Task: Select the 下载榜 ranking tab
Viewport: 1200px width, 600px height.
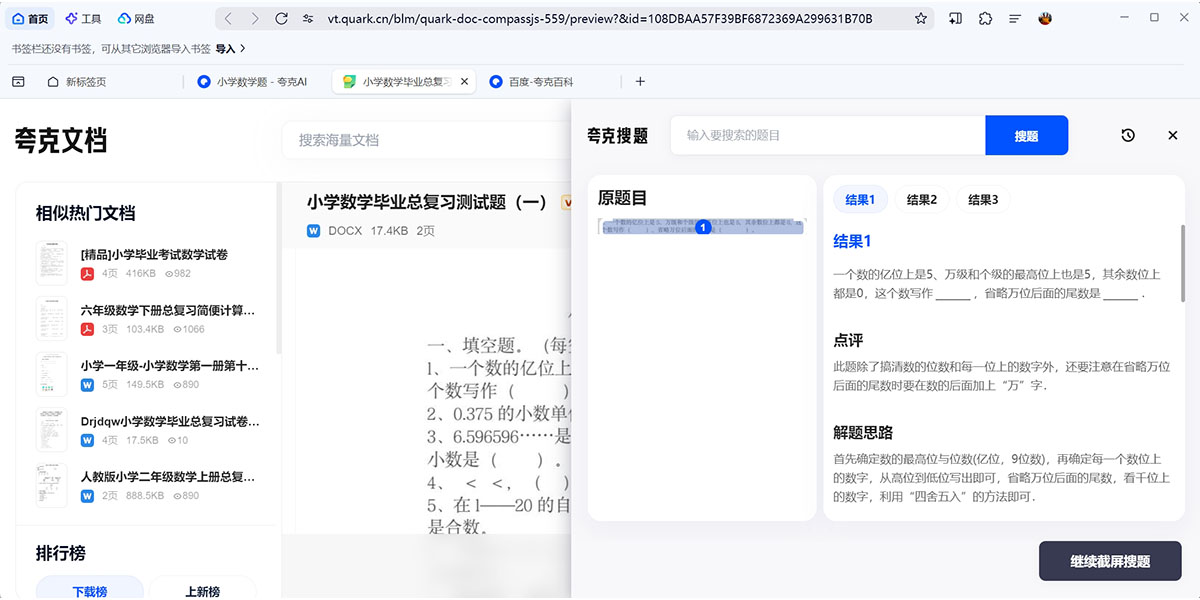Action: tap(89, 590)
